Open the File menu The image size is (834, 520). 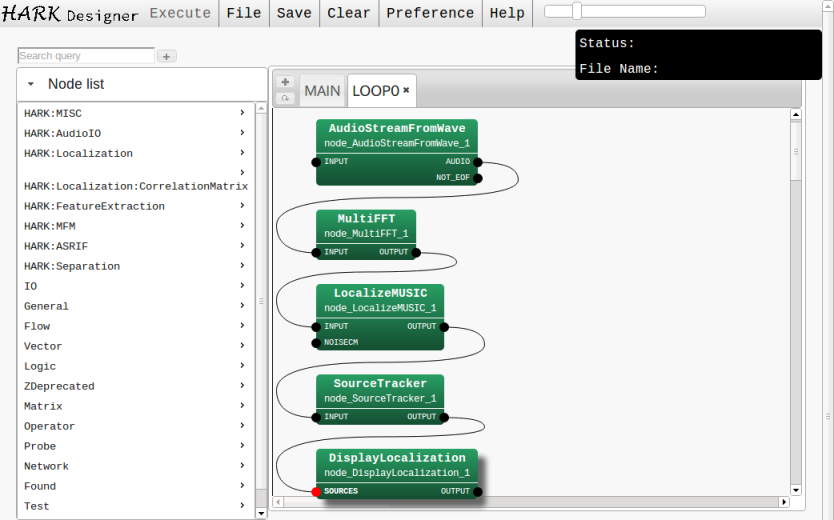pos(243,13)
